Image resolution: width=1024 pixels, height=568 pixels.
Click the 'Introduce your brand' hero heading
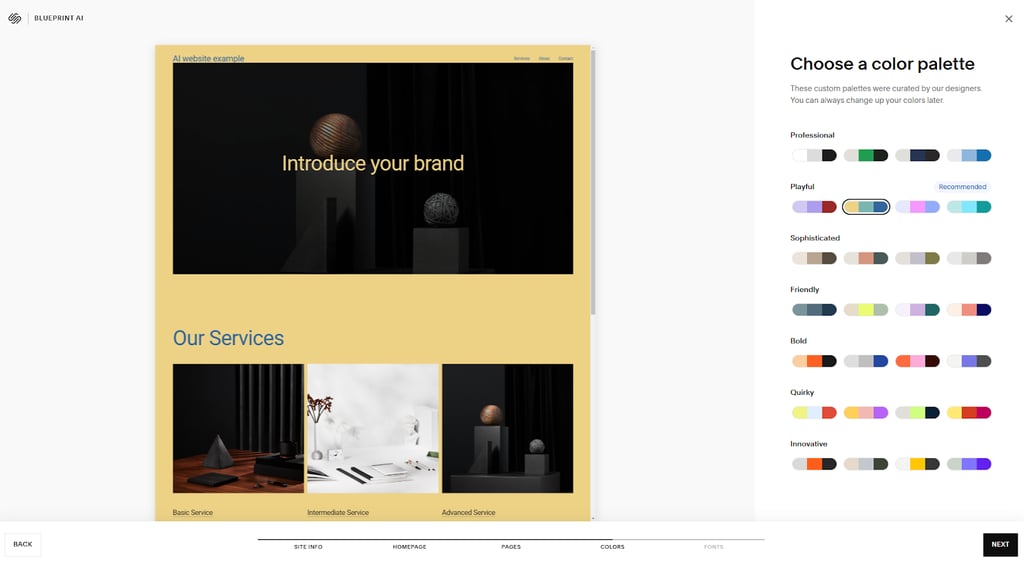coord(373,163)
